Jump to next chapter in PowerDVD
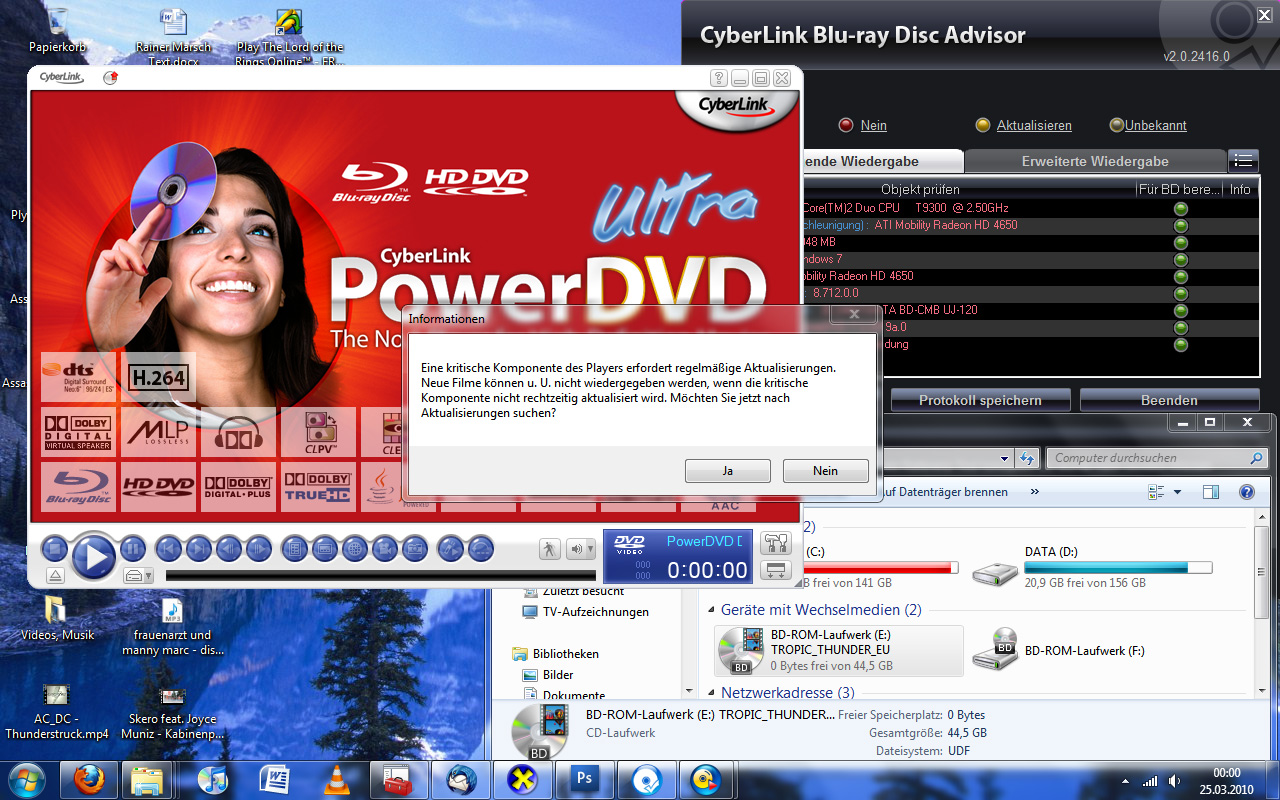This screenshot has height=800, width=1280. [x=199, y=548]
